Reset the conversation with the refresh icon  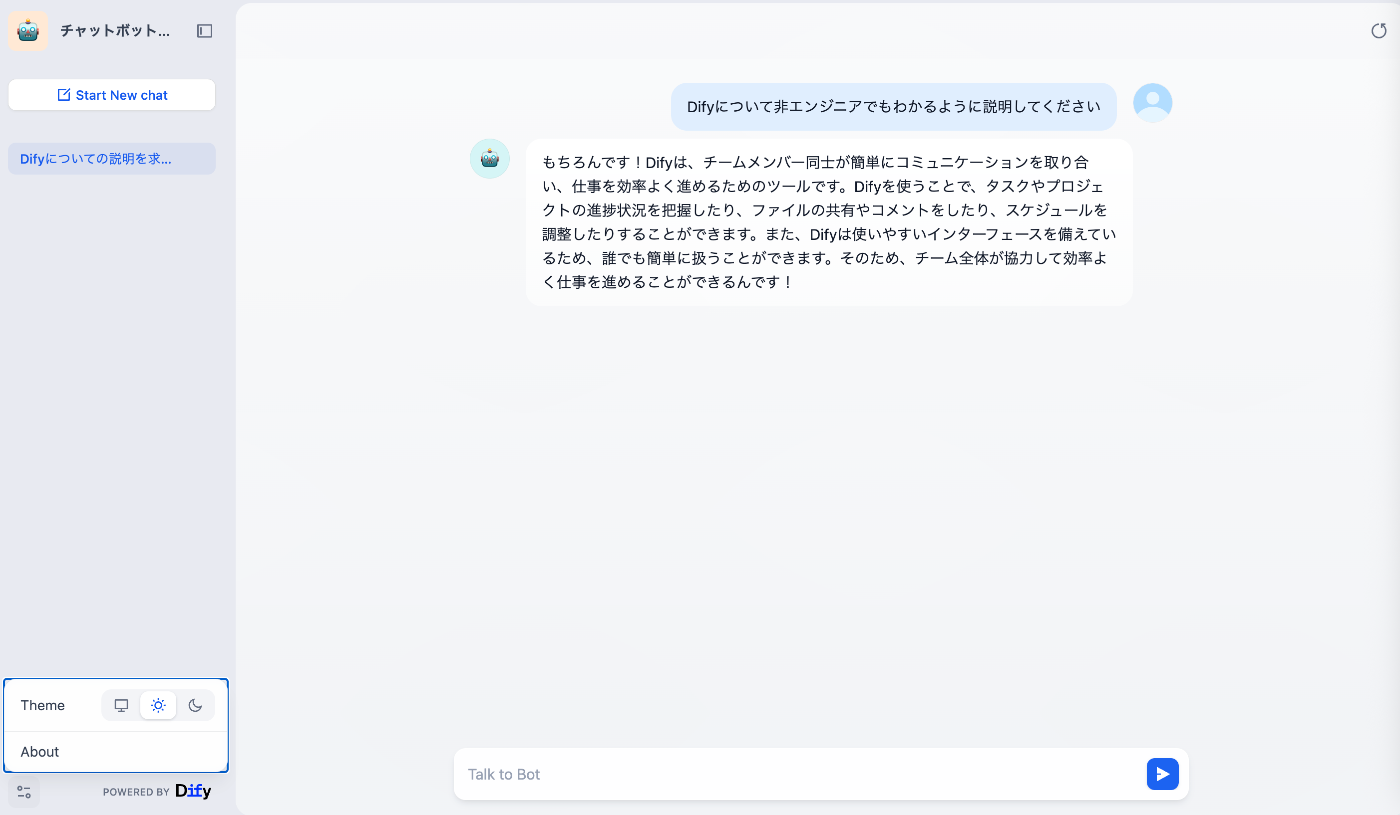tap(1379, 31)
